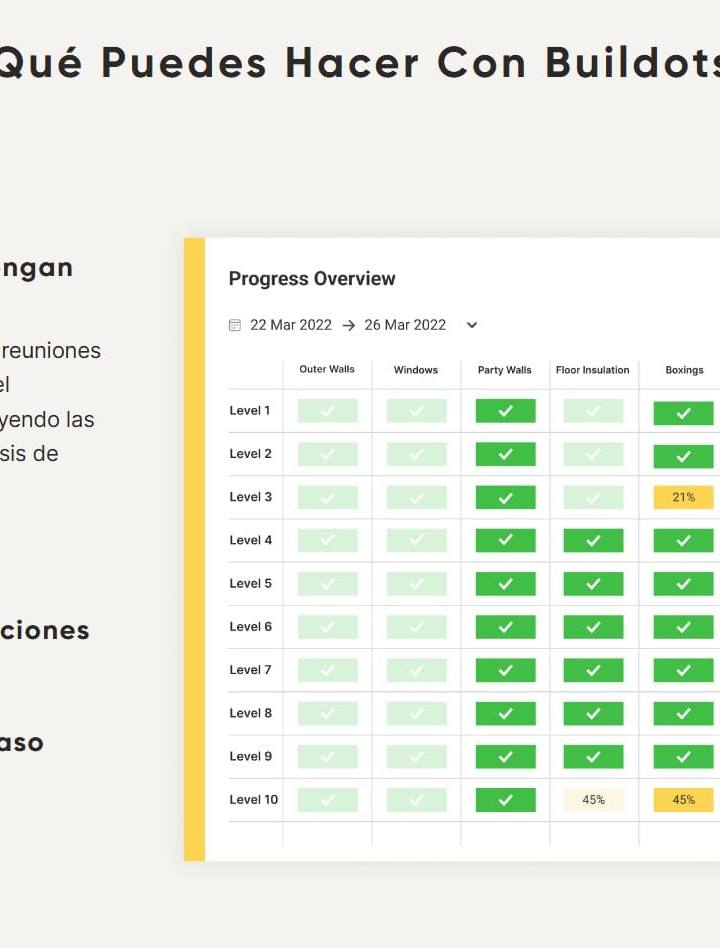Click Level 8 Outer Walls faded check cell

click(x=328, y=713)
